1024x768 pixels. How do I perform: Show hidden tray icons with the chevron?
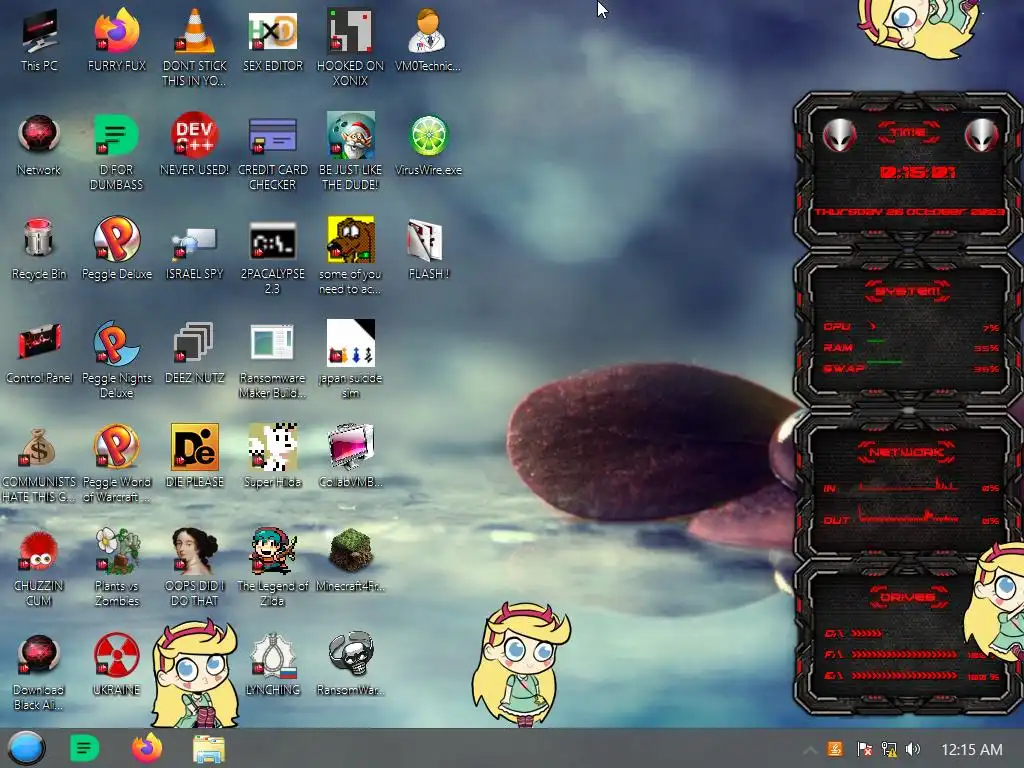tap(809, 750)
